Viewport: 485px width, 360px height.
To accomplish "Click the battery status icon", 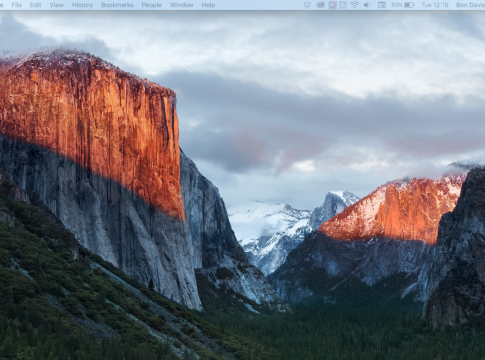I will pos(409,5).
